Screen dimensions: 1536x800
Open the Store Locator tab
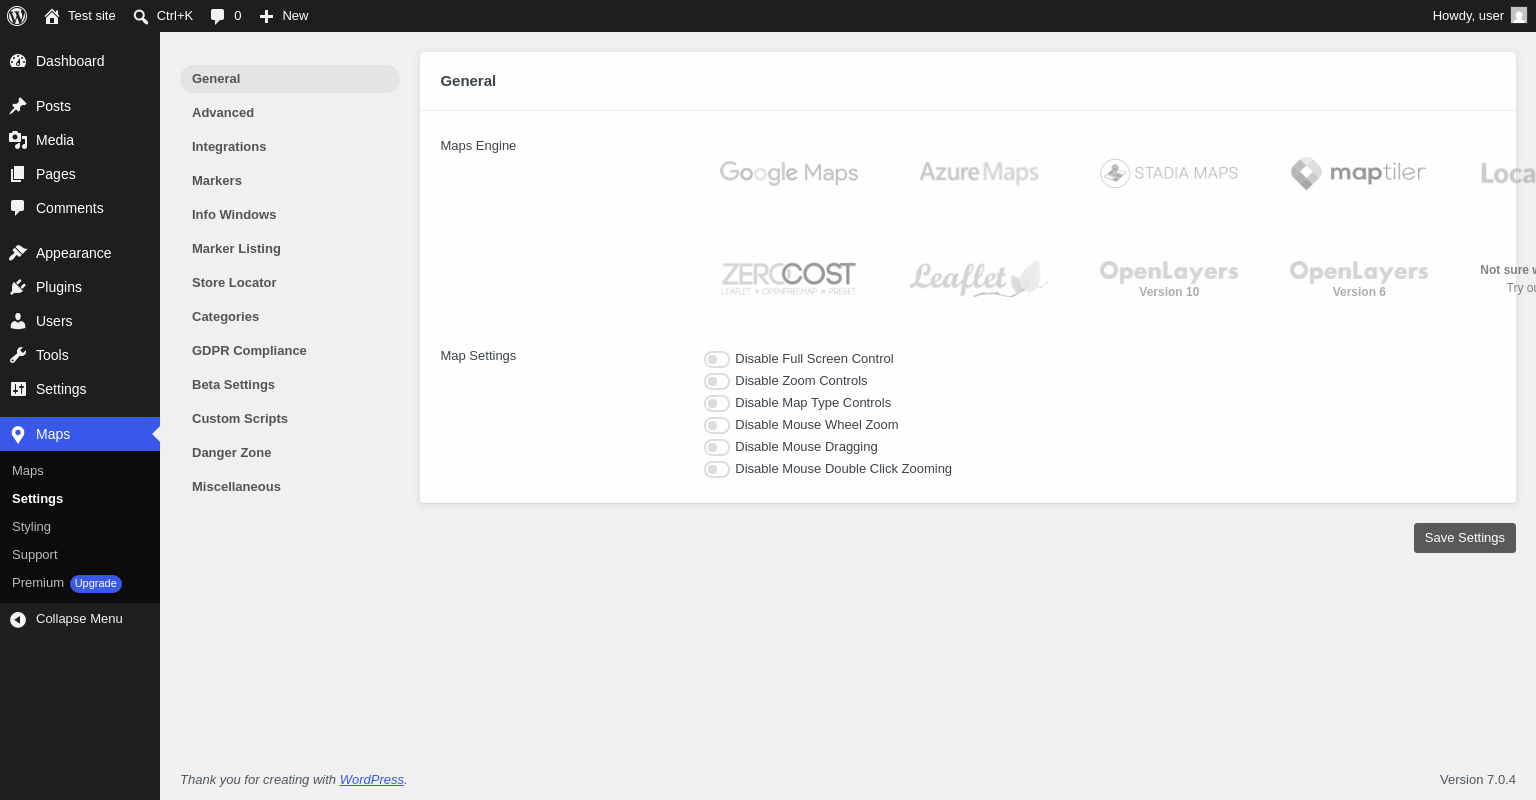[x=290, y=283]
